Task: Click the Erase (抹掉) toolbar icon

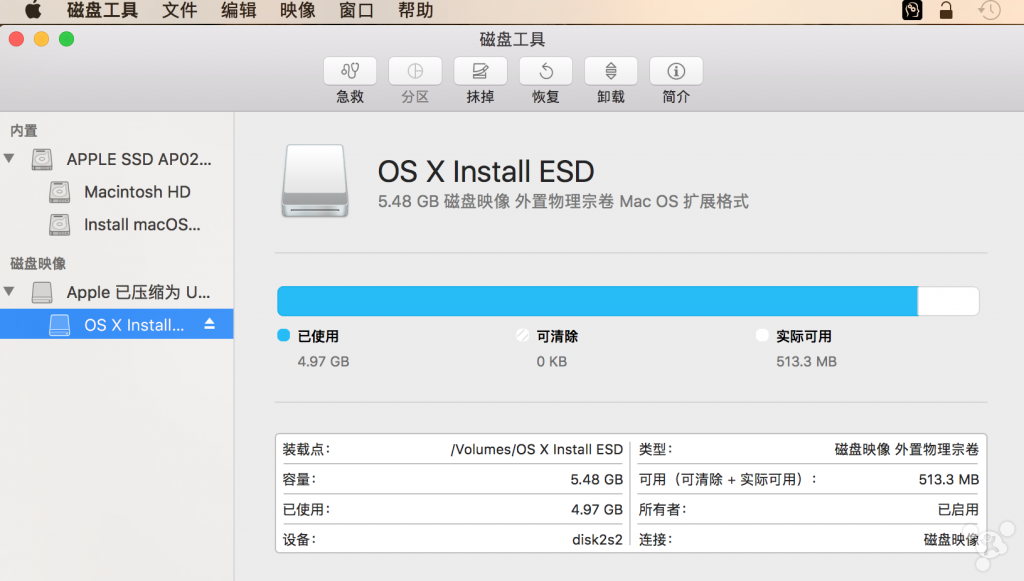Action: [x=481, y=71]
